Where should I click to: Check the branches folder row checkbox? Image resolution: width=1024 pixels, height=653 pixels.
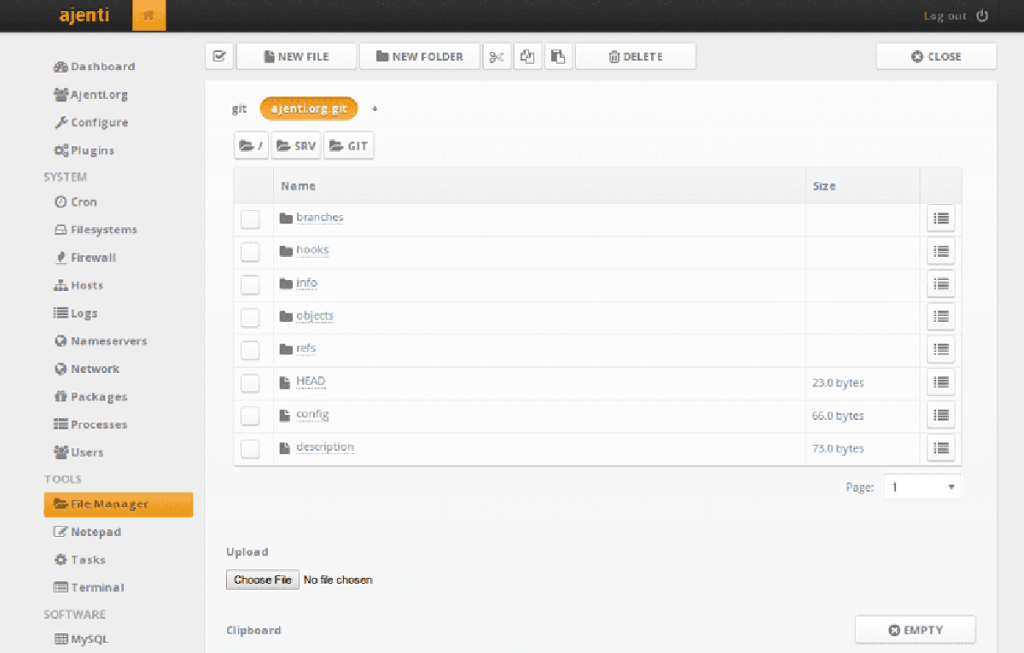[x=250, y=218]
